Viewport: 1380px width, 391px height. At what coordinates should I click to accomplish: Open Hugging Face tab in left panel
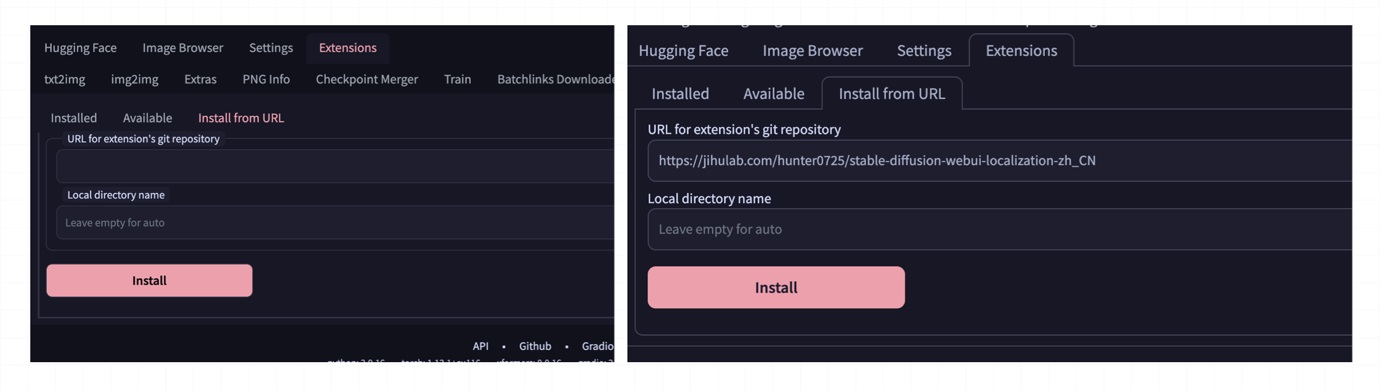(80, 48)
